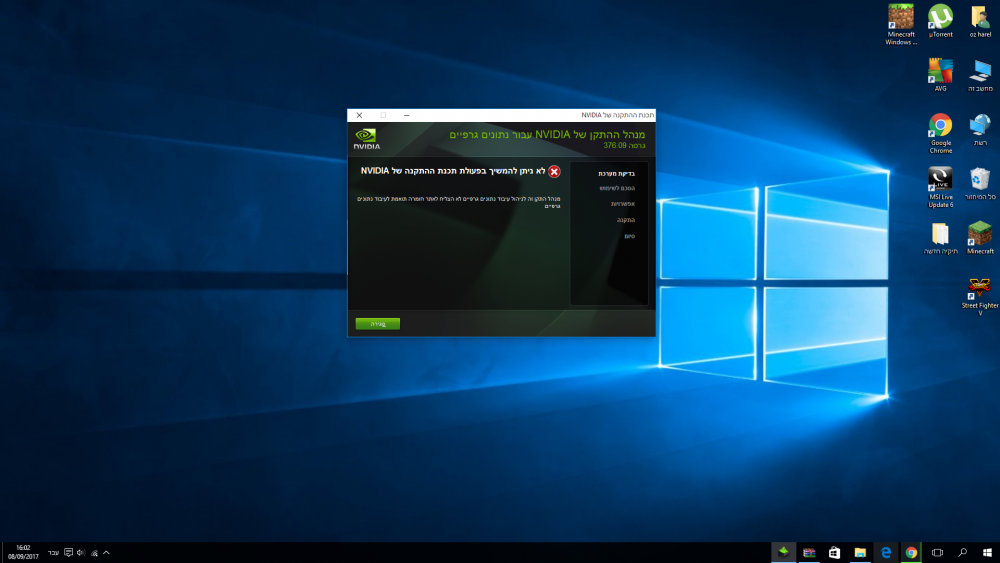Open Task View in taskbar
The width and height of the screenshot is (1000, 563).
[937, 553]
